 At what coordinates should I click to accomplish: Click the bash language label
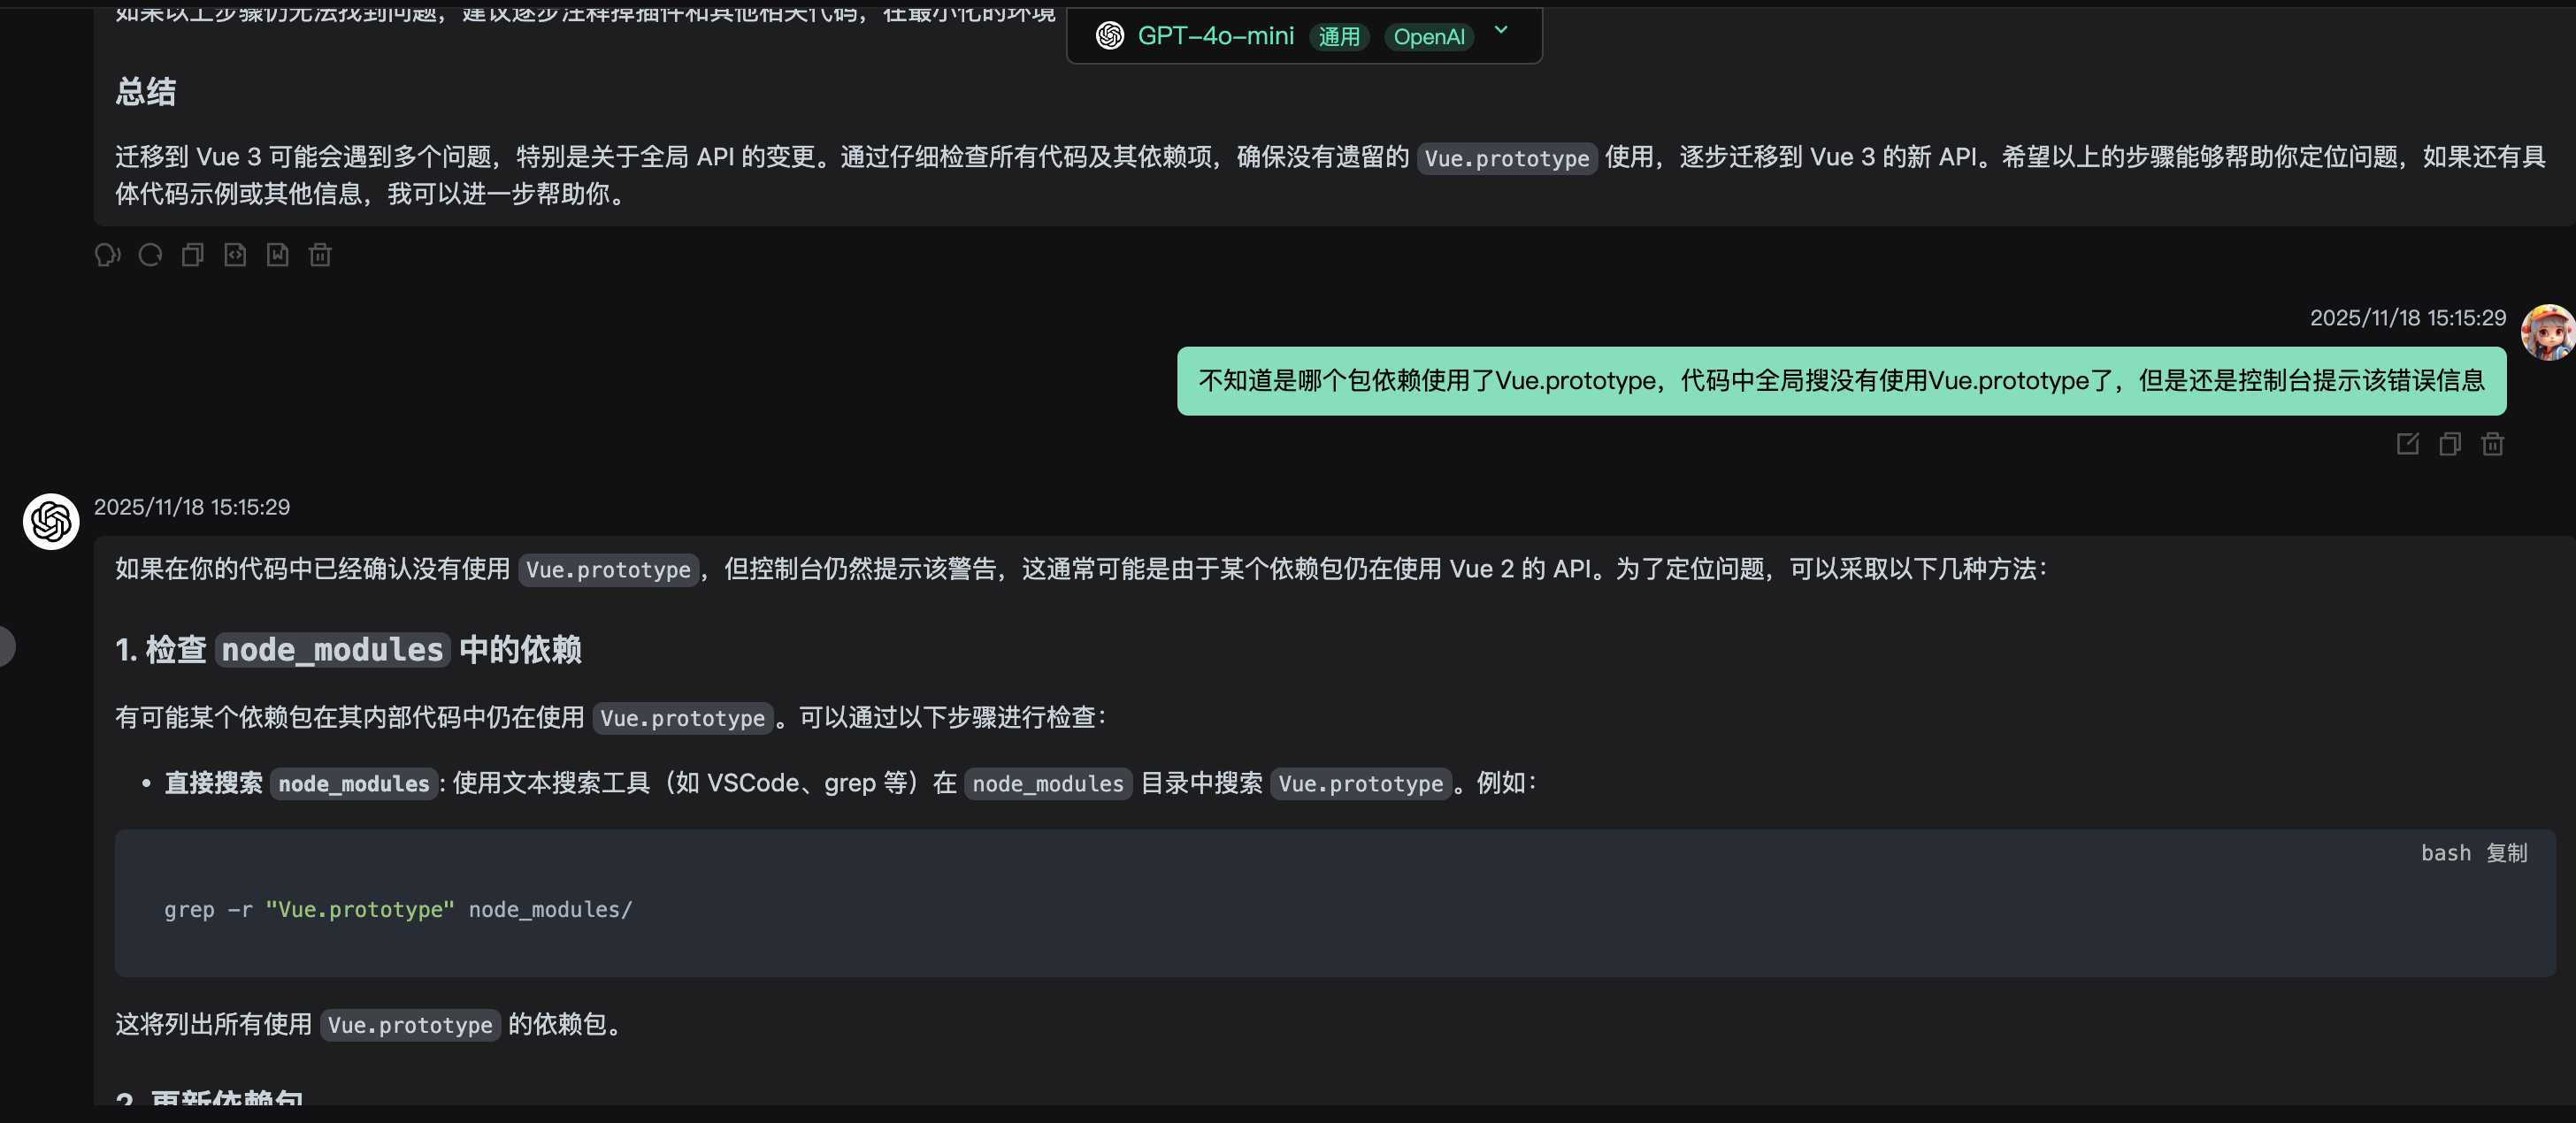pyautogui.click(x=2445, y=853)
